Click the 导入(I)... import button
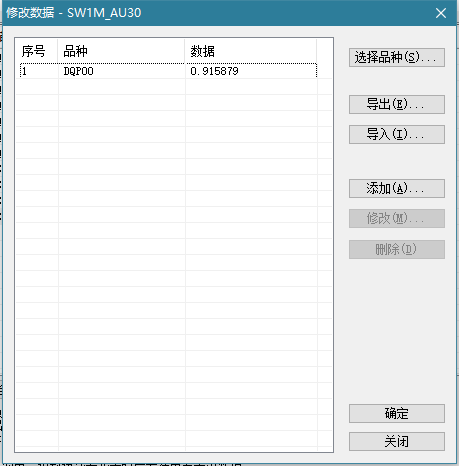Image resolution: width=459 pixels, height=466 pixels. 397,134
